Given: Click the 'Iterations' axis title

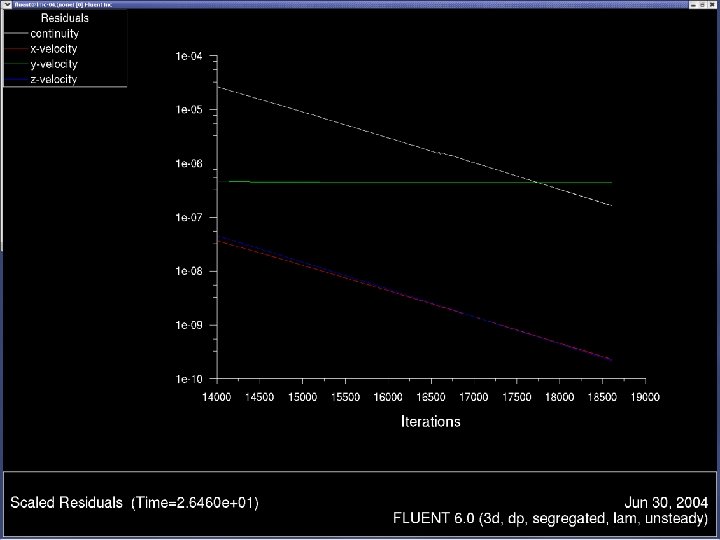Looking at the screenshot, I should coord(431,422).
